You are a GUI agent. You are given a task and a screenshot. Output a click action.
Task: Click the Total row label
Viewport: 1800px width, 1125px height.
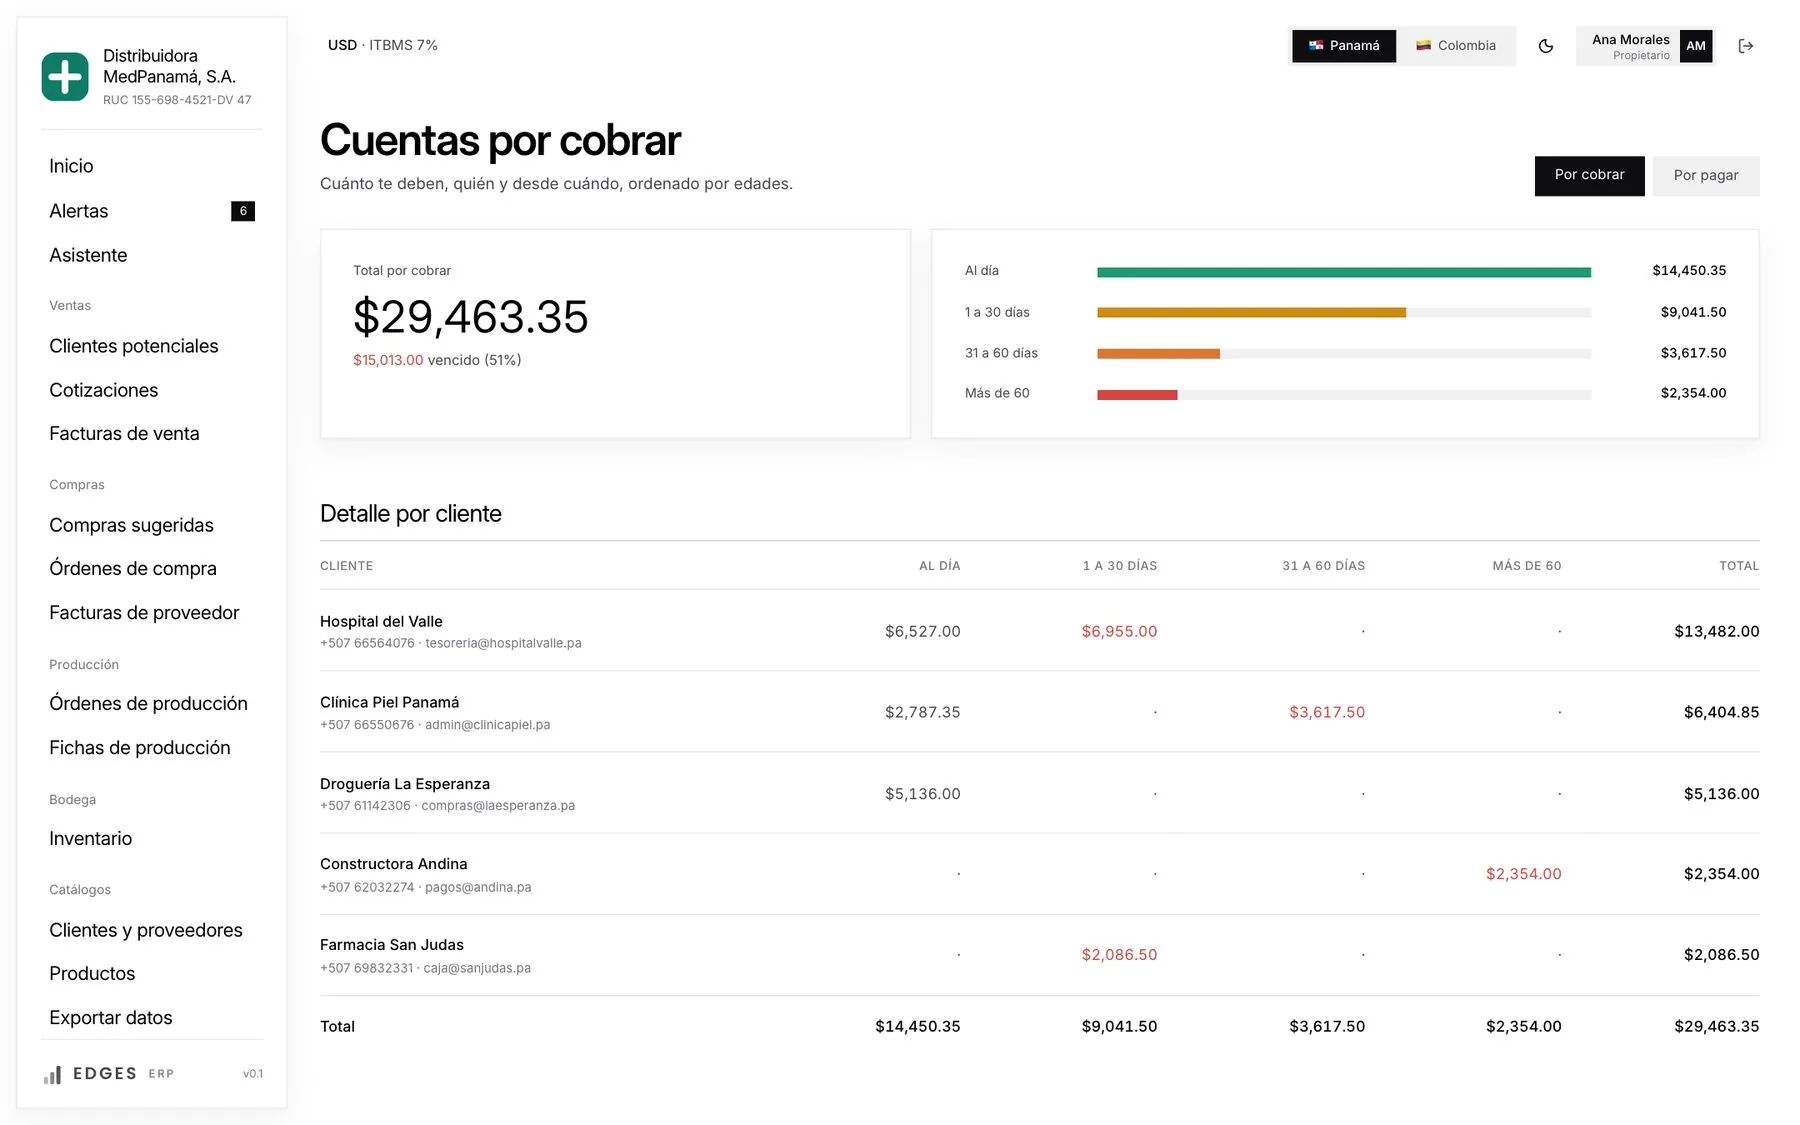(x=337, y=1026)
